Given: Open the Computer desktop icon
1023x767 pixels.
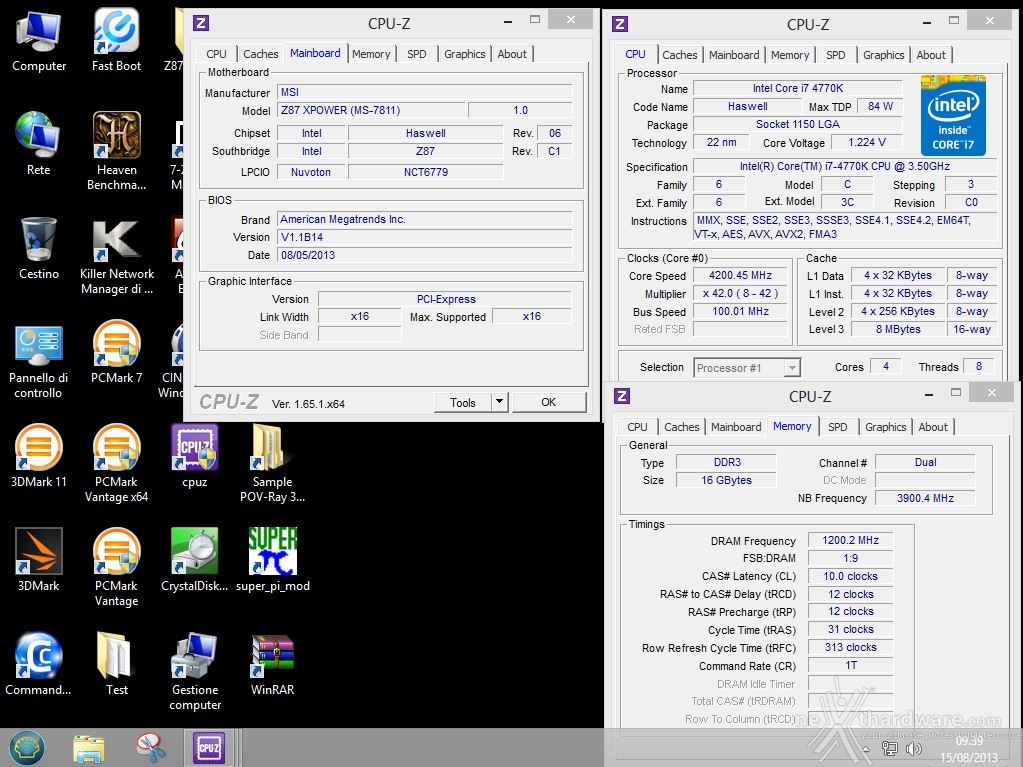Looking at the screenshot, I should point(38,41).
